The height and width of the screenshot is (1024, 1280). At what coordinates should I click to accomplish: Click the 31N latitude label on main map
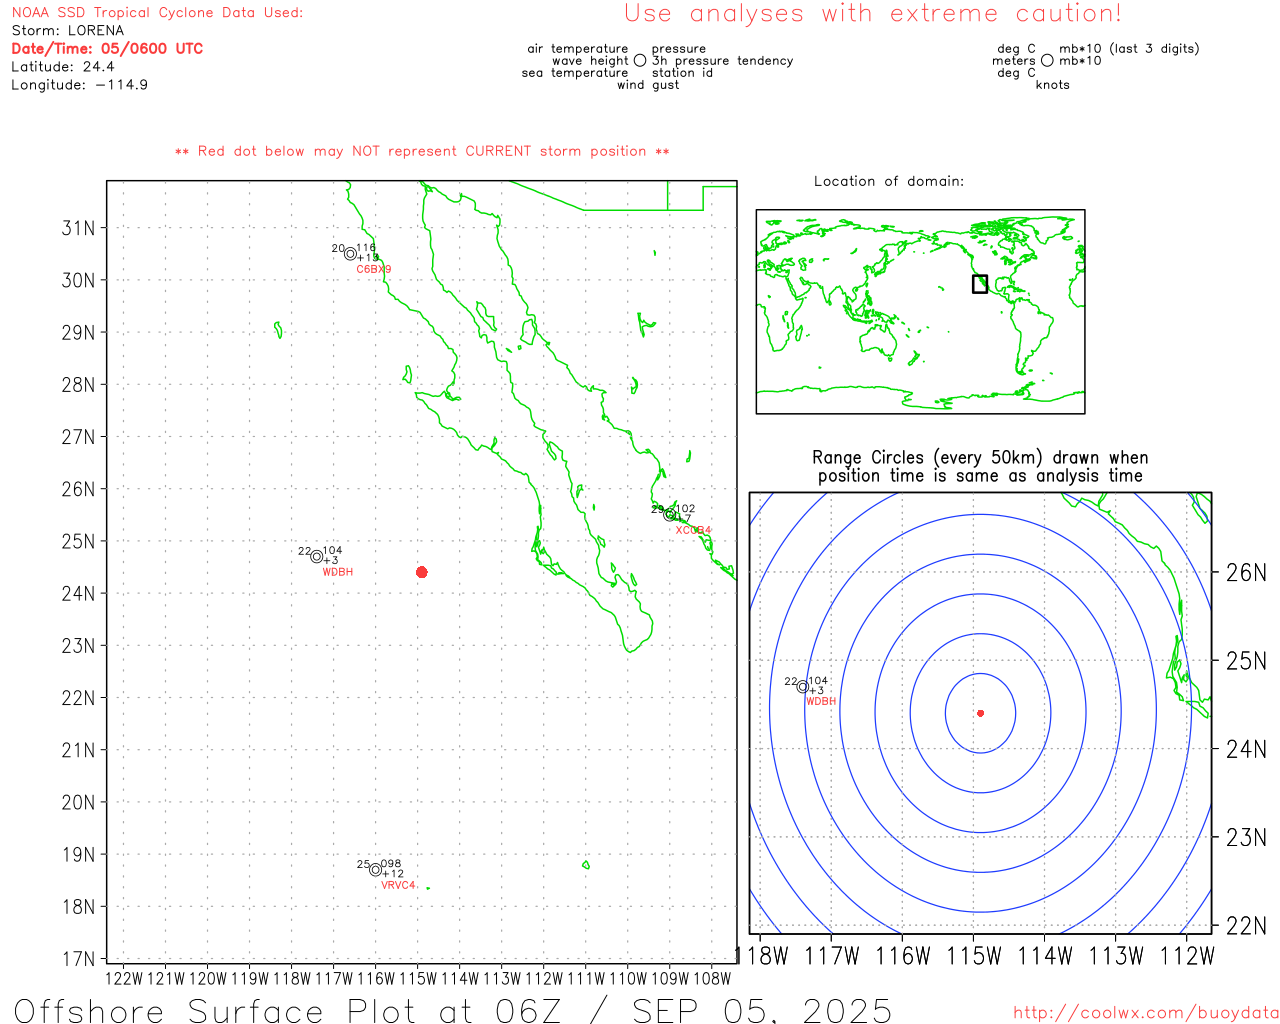[78, 228]
